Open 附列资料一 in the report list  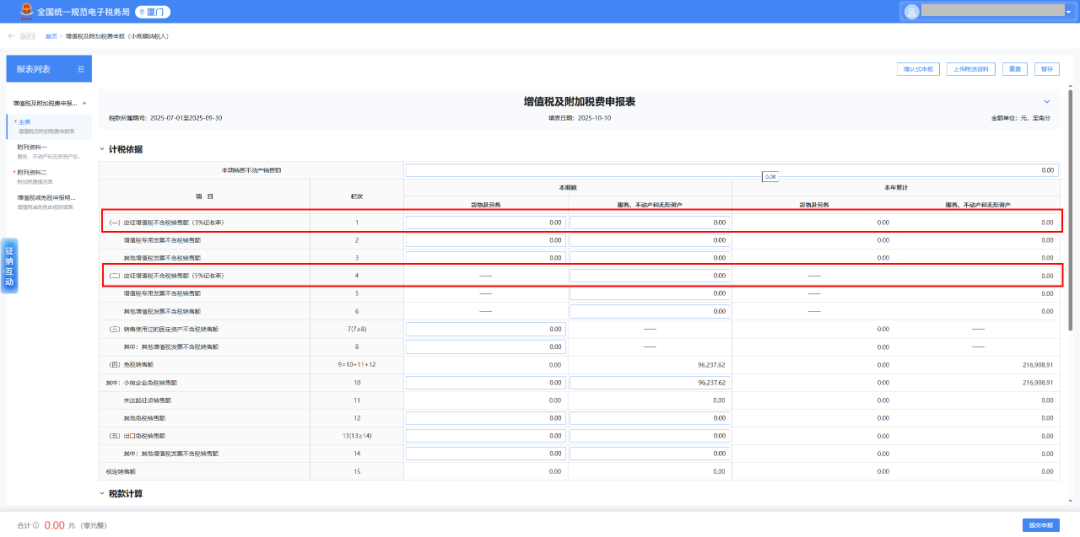(32, 147)
